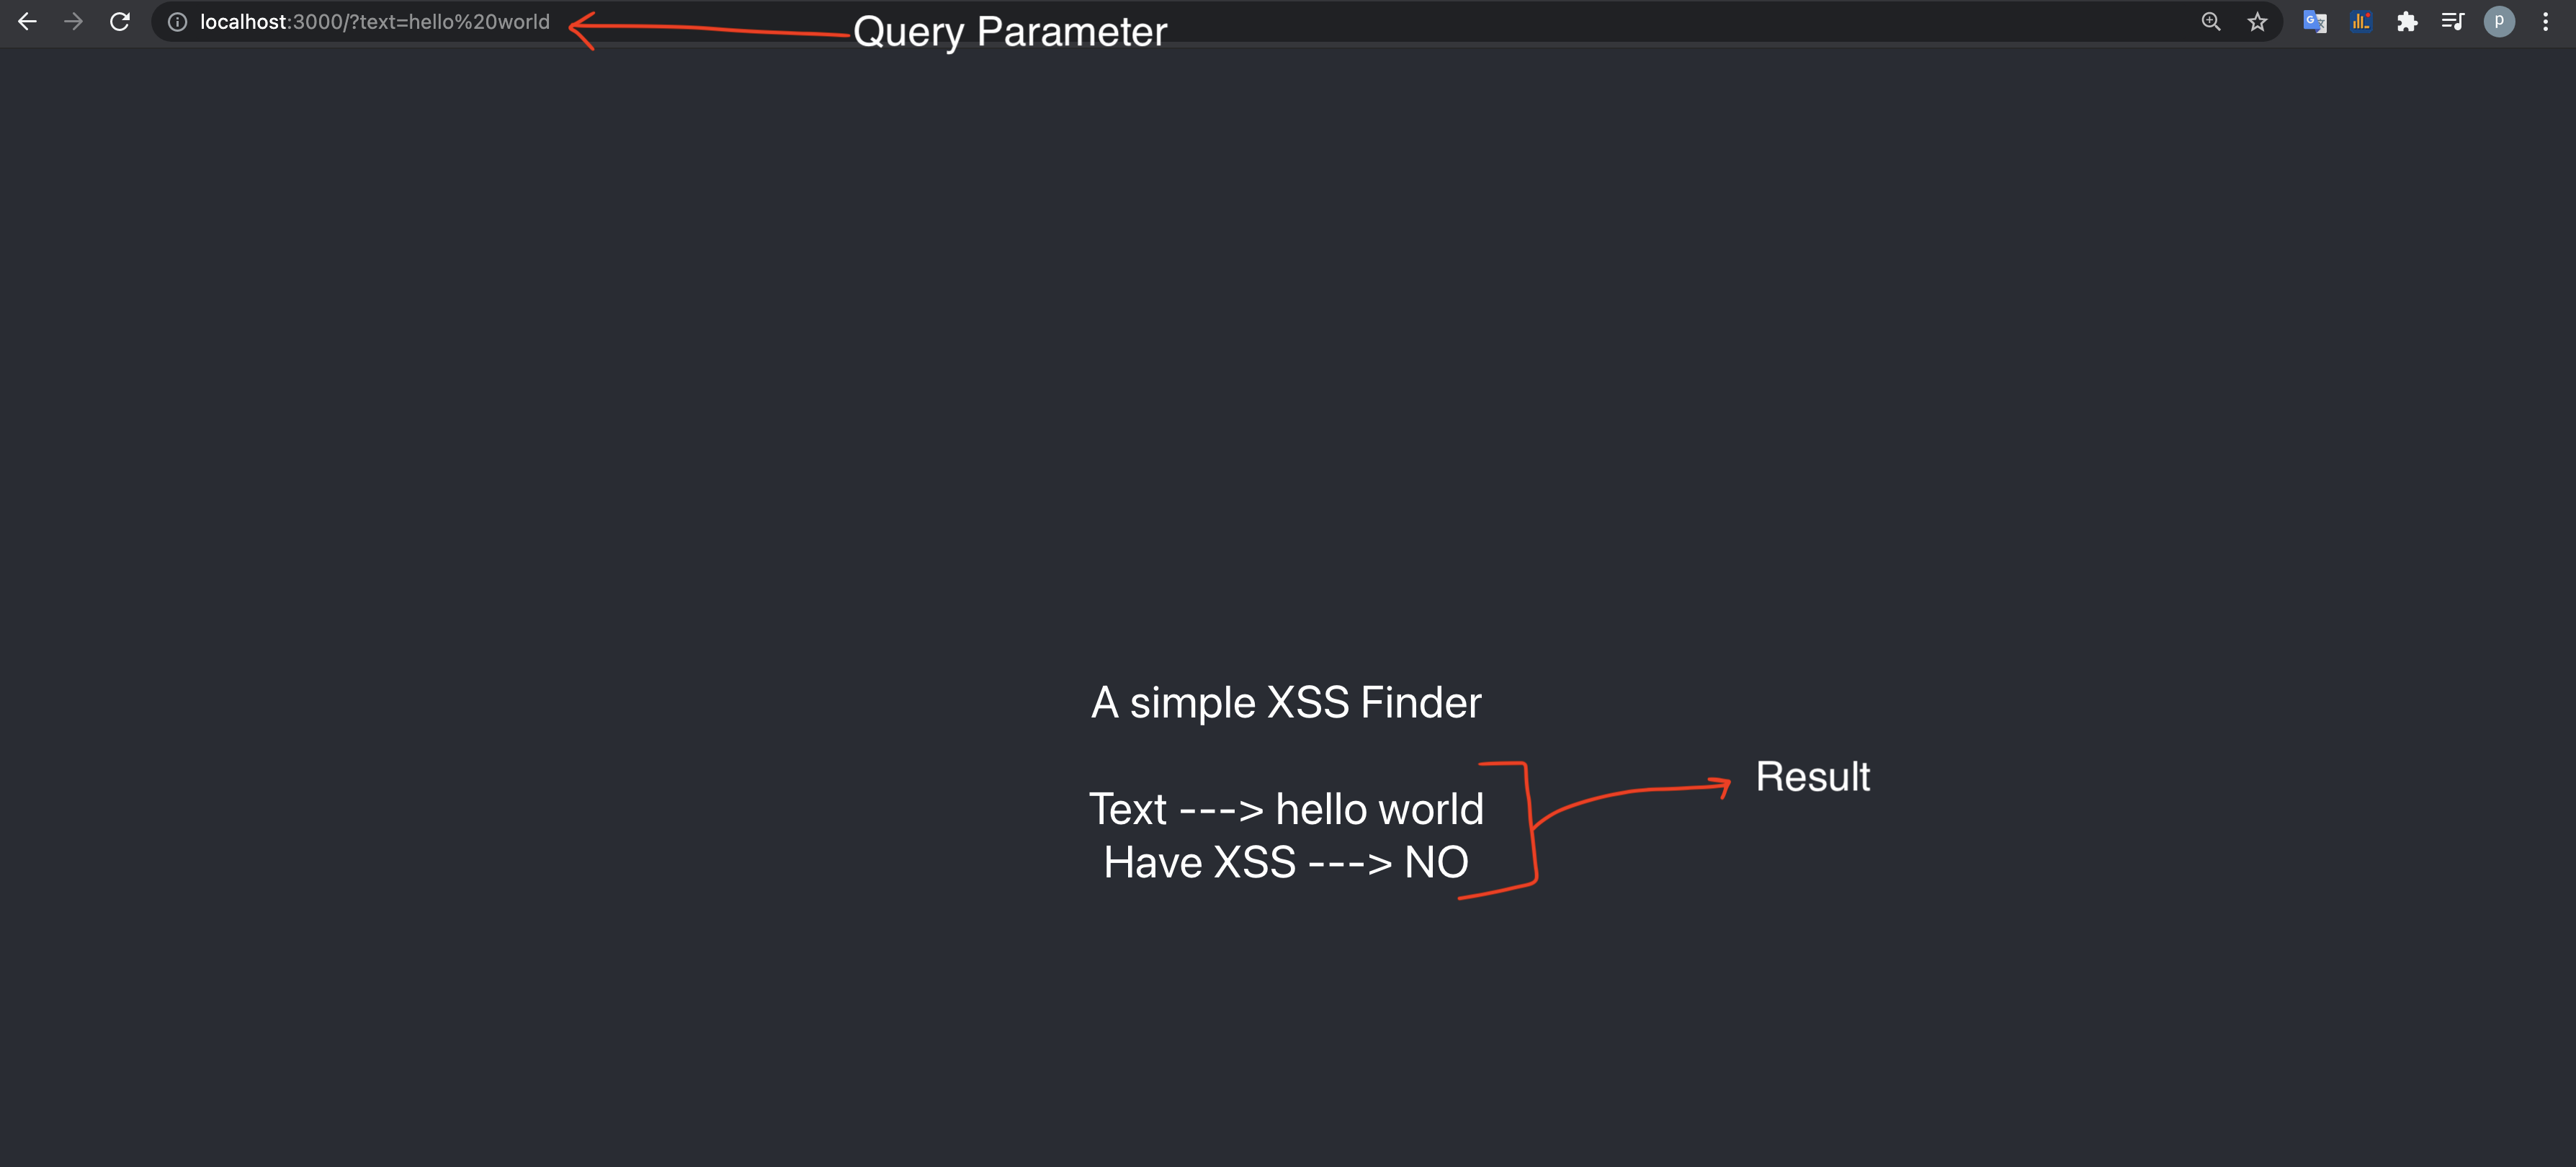Viewport: 2576px width, 1167px height.
Task: Click the 'Have XSS ---> NO' result
Action: tap(1286, 862)
